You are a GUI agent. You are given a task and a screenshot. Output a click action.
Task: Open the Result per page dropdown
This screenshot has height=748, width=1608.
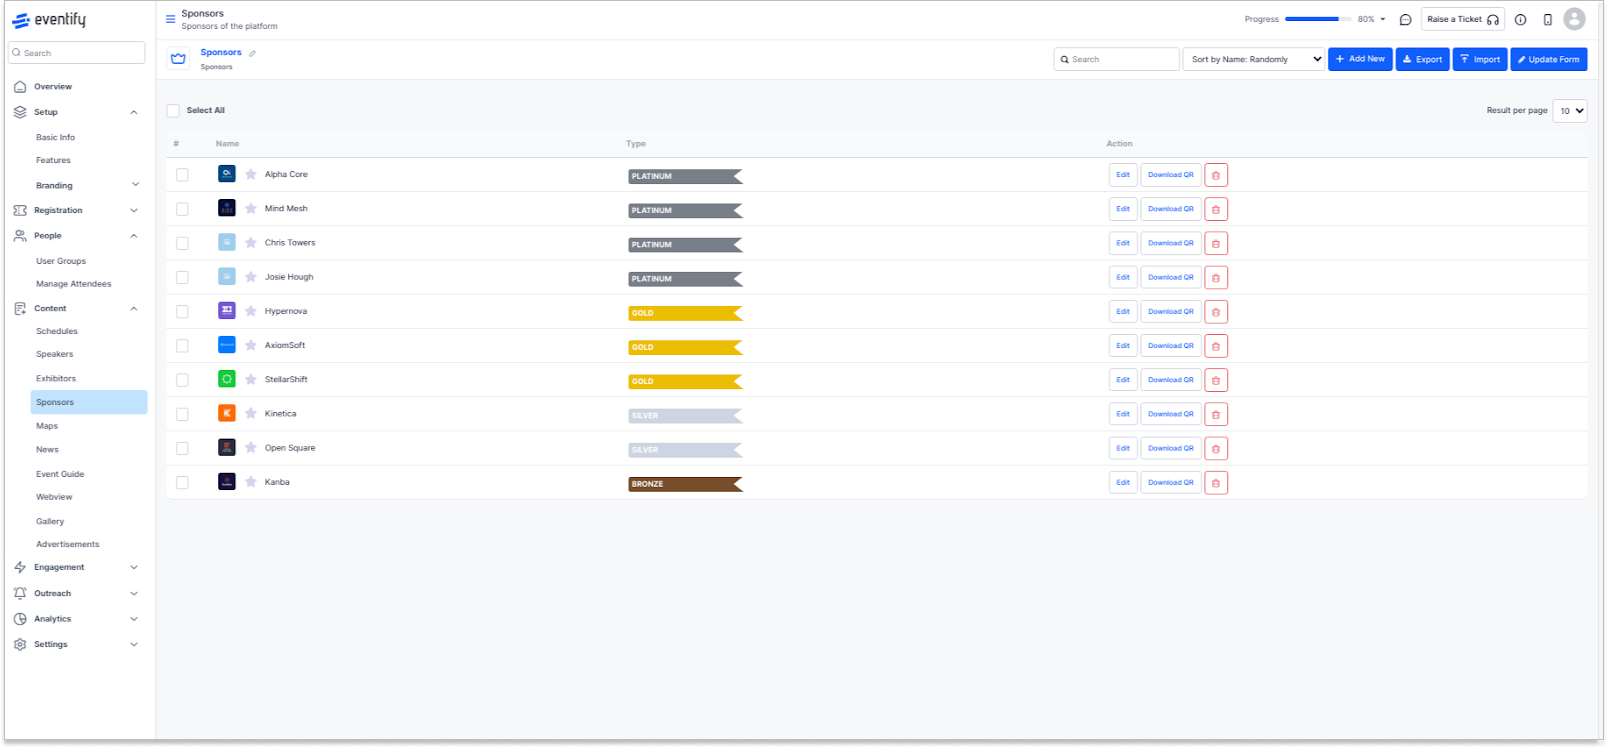point(1570,111)
